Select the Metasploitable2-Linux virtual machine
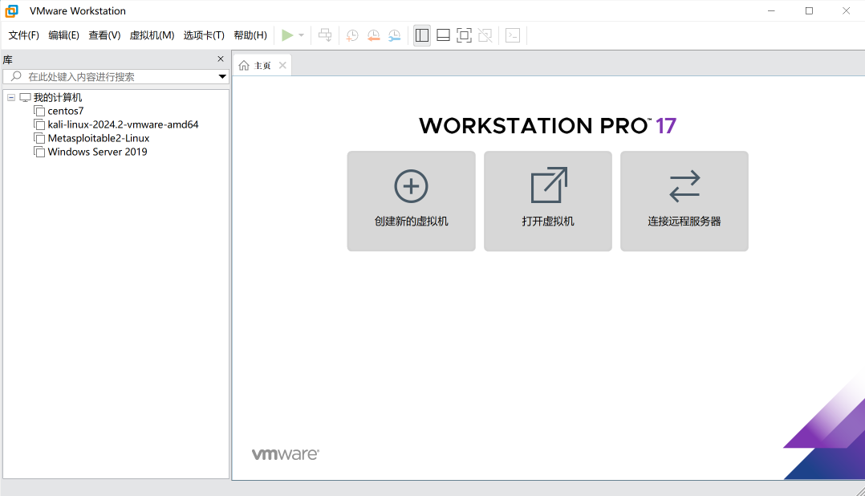 [x=98, y=138]
